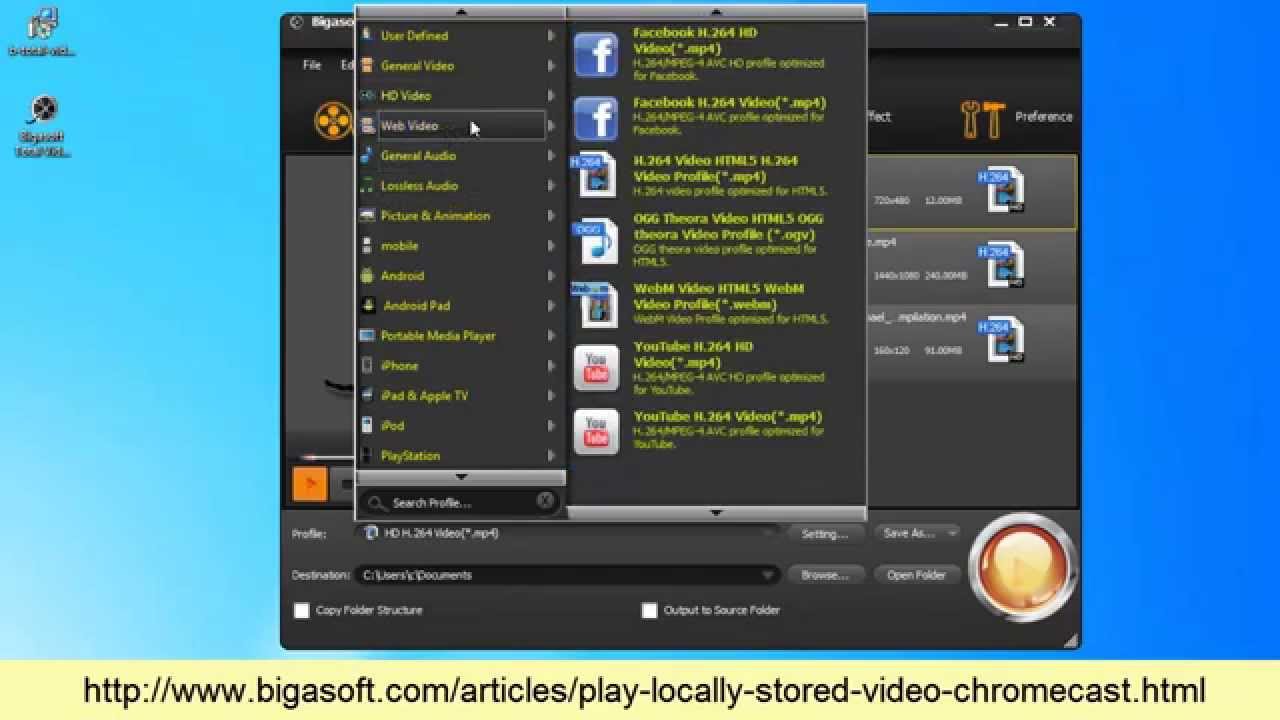Click the Preference tools icon
Viewport: 1280px width, 720px height.
click(x=981, y=118)
